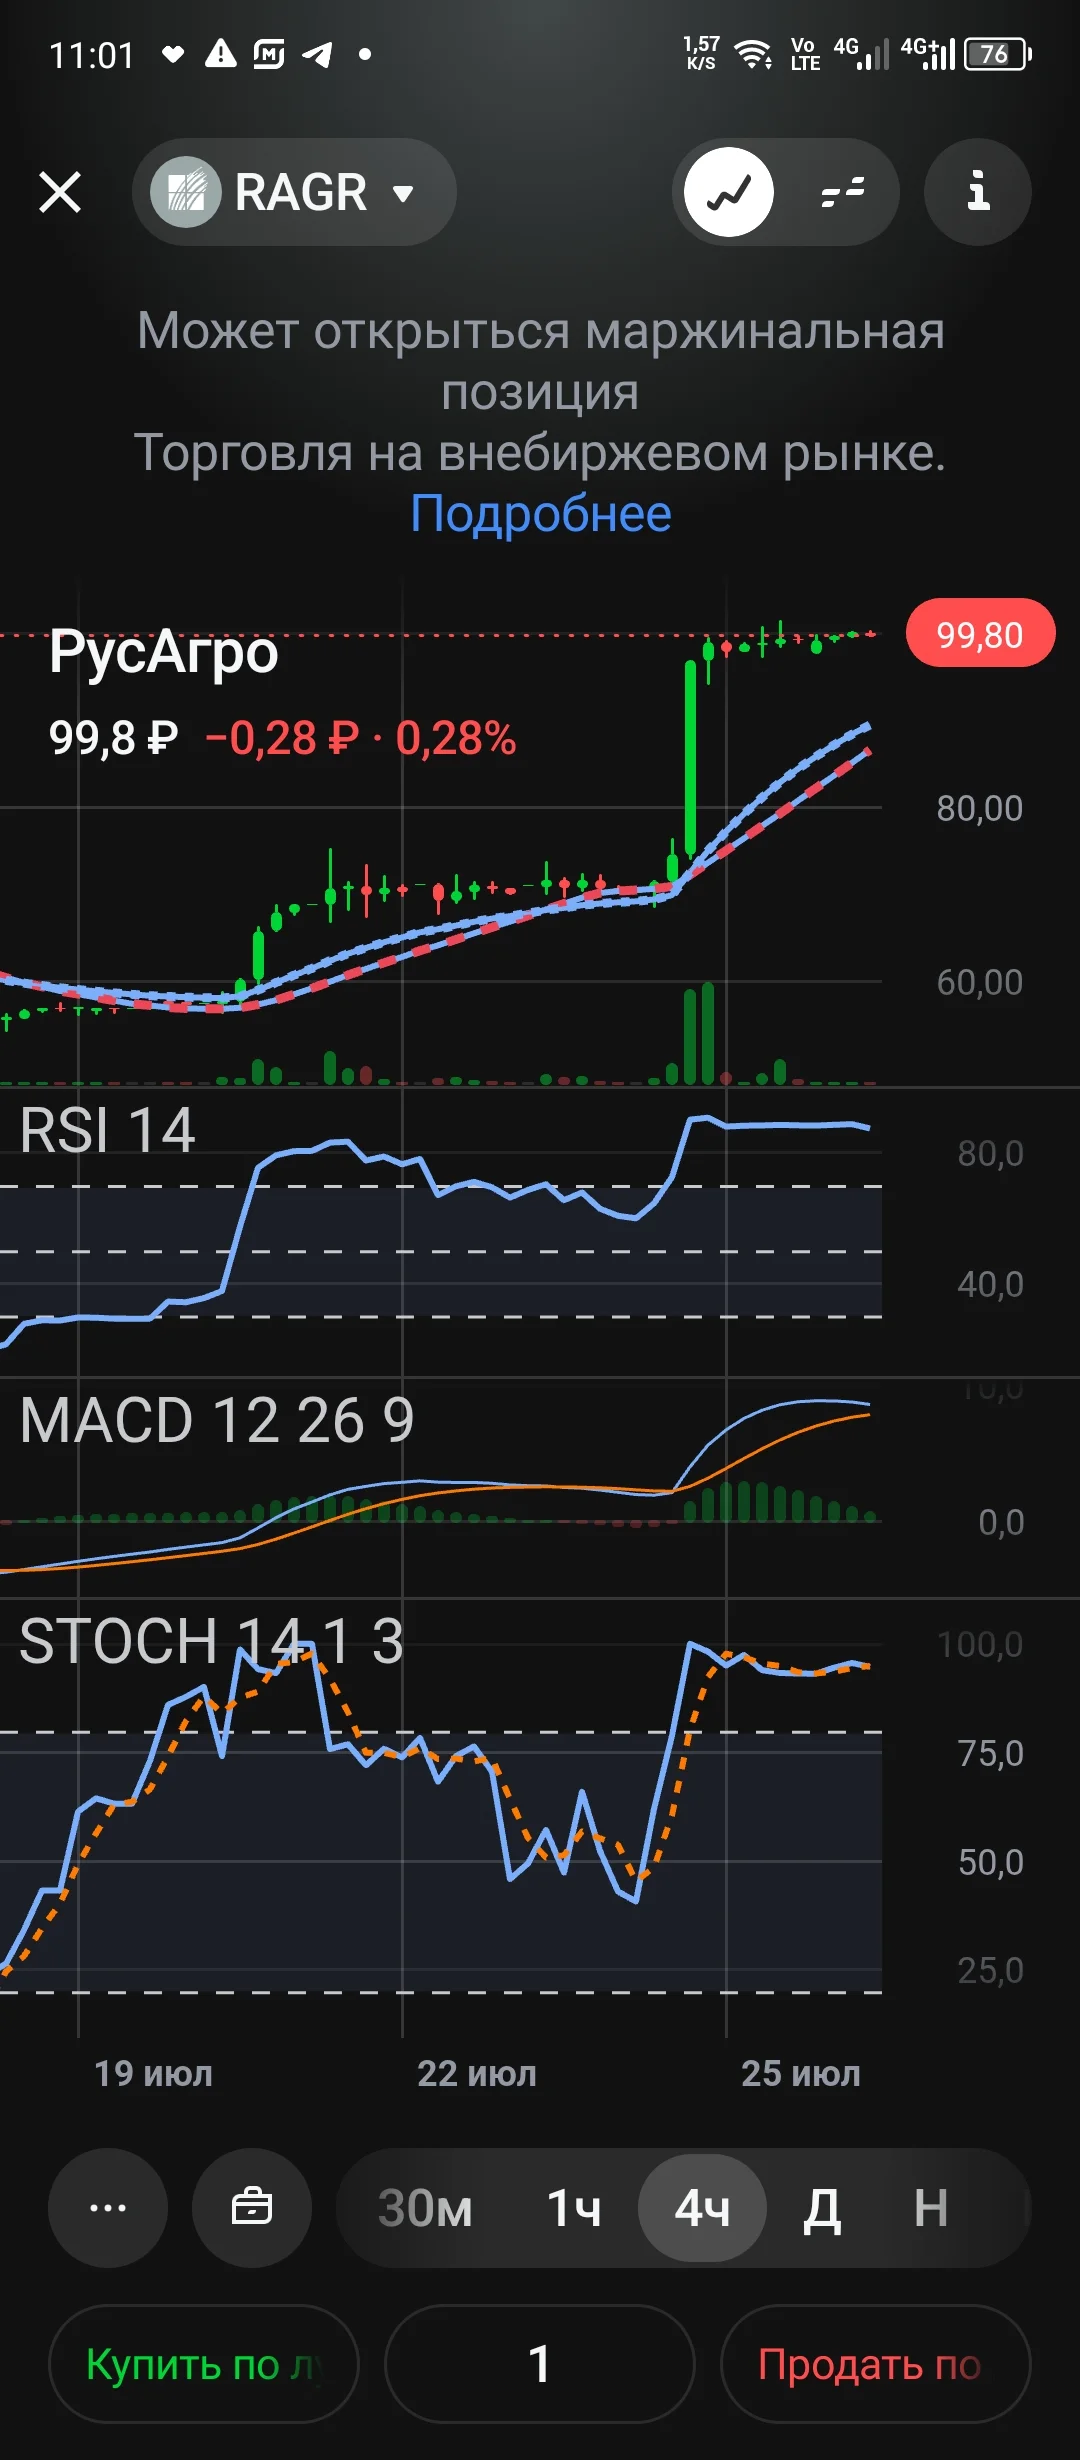The width and height of the screenshot is (1080, 2460).
Task: Tap the 60,00 price axis label
Action: [980, 982]
